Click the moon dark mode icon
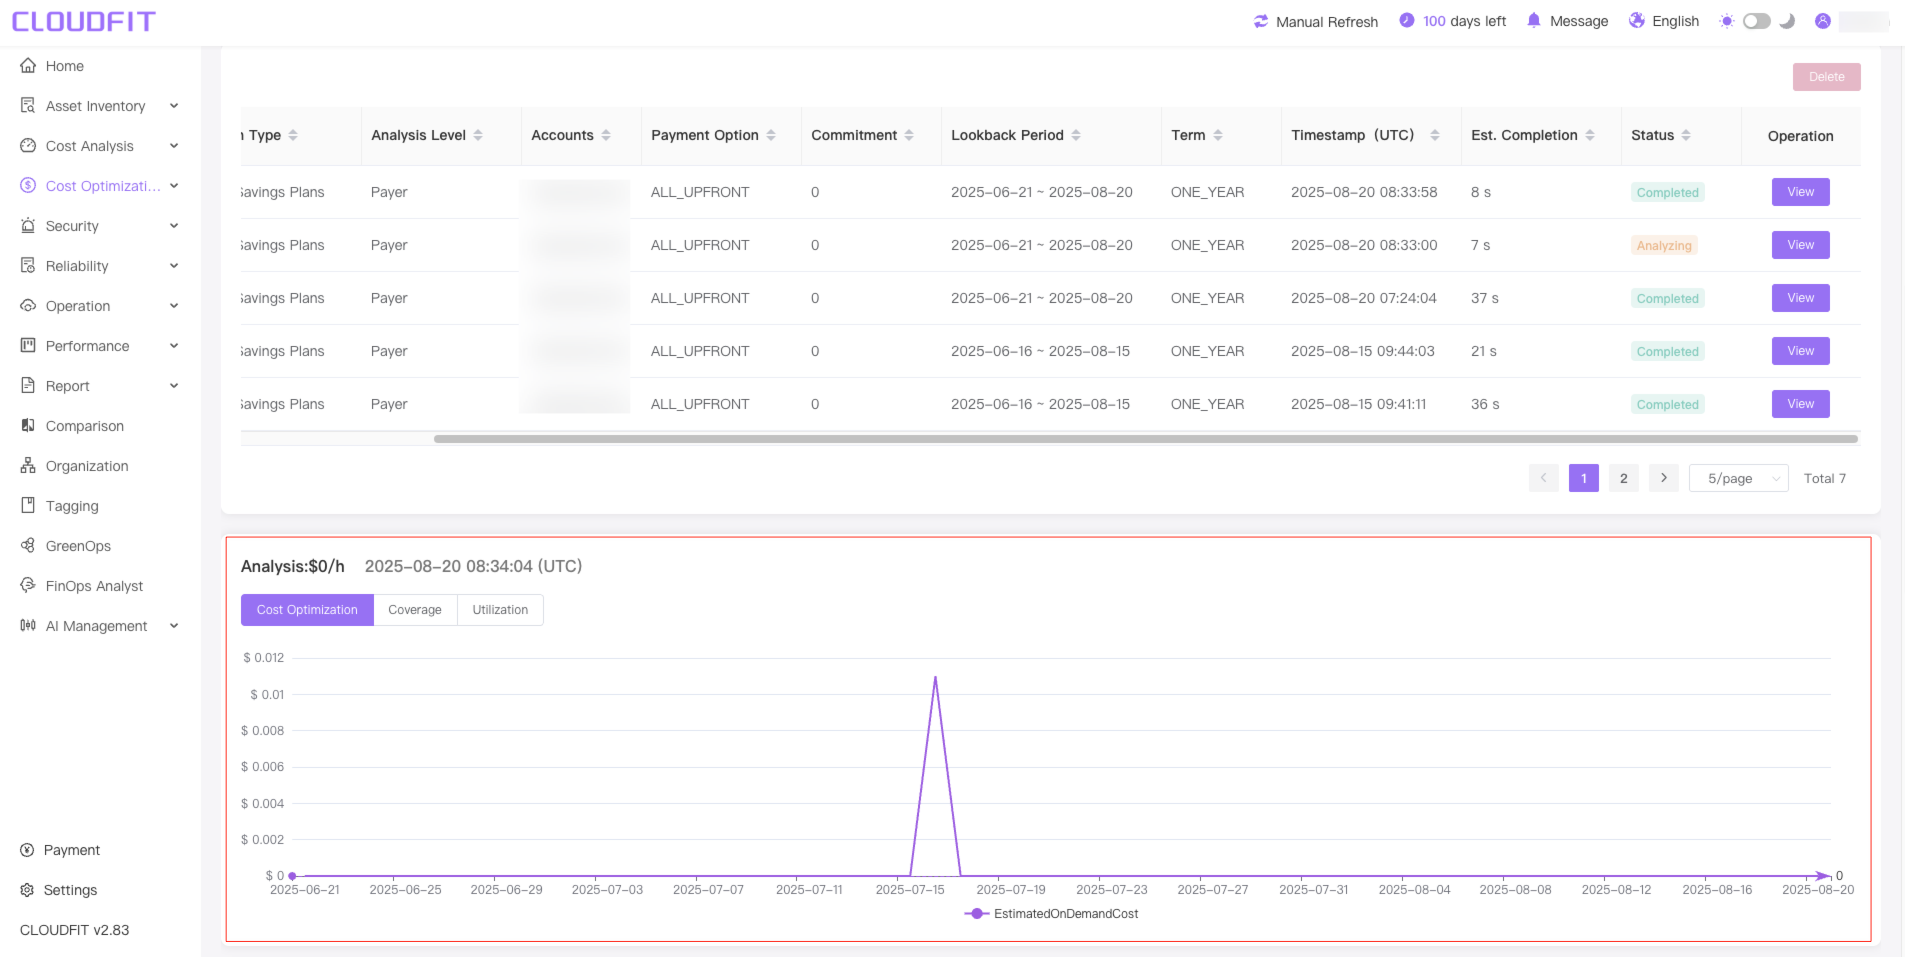Viewport: 1905px width, 957px height. coord(1788,21)
